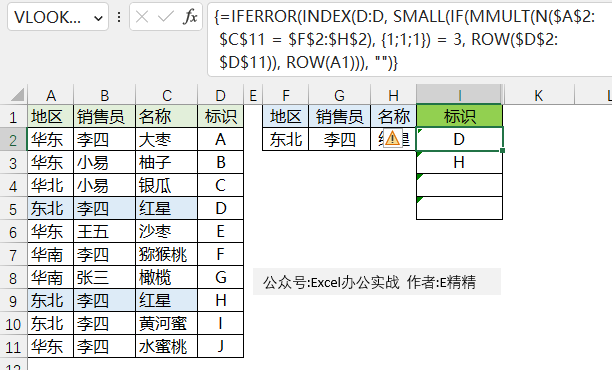This screenshot has width=612, height=370.
Task: Select row 9 header
Action: click(x=13, y=301)
